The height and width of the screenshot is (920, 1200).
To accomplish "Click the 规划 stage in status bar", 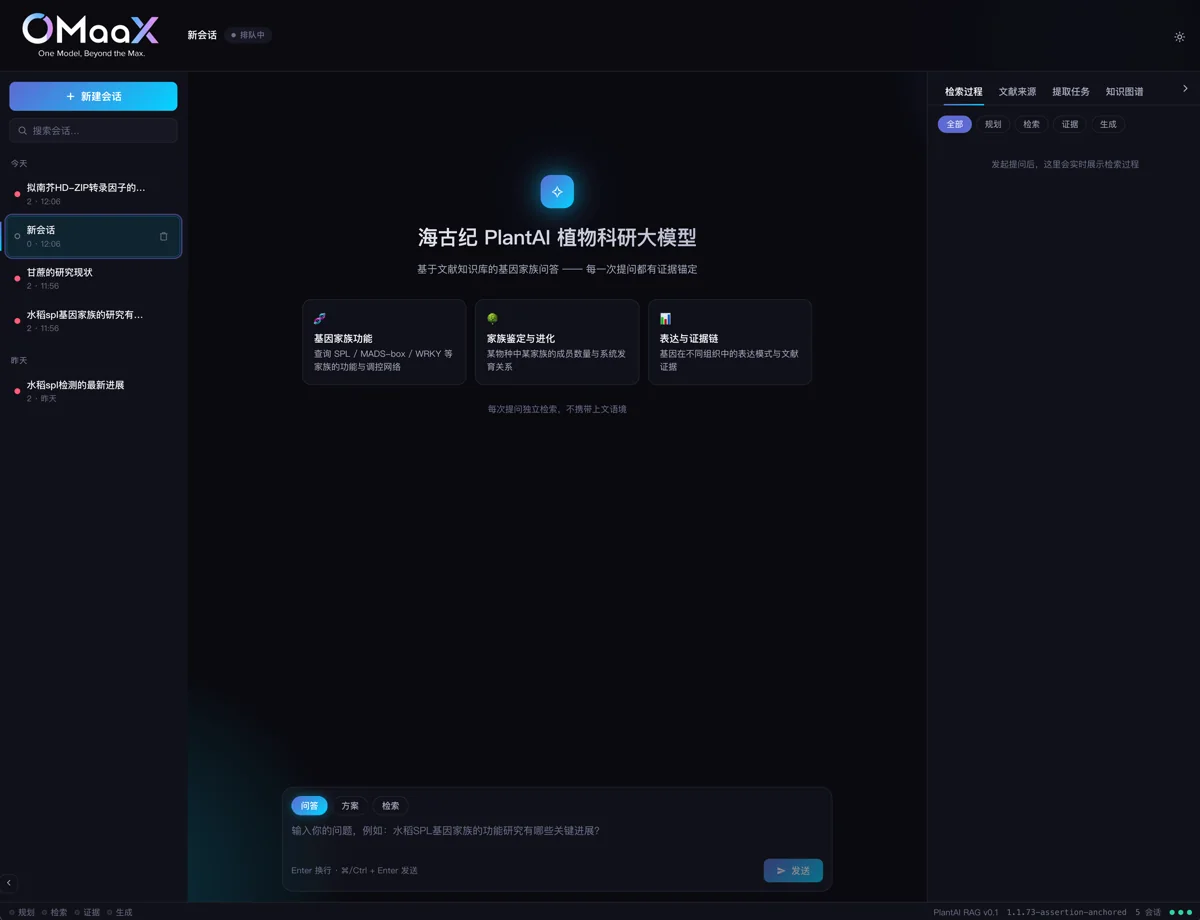I will coord(22,912).
